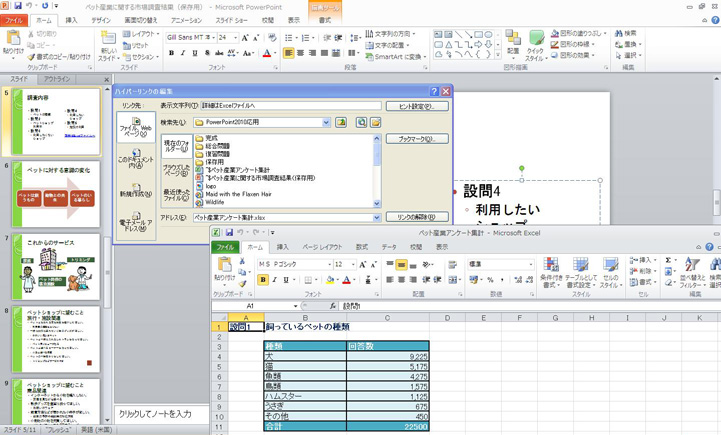
Task: Click ScreenTip (ヒント設定) button
Action: (x=417, y=106)
